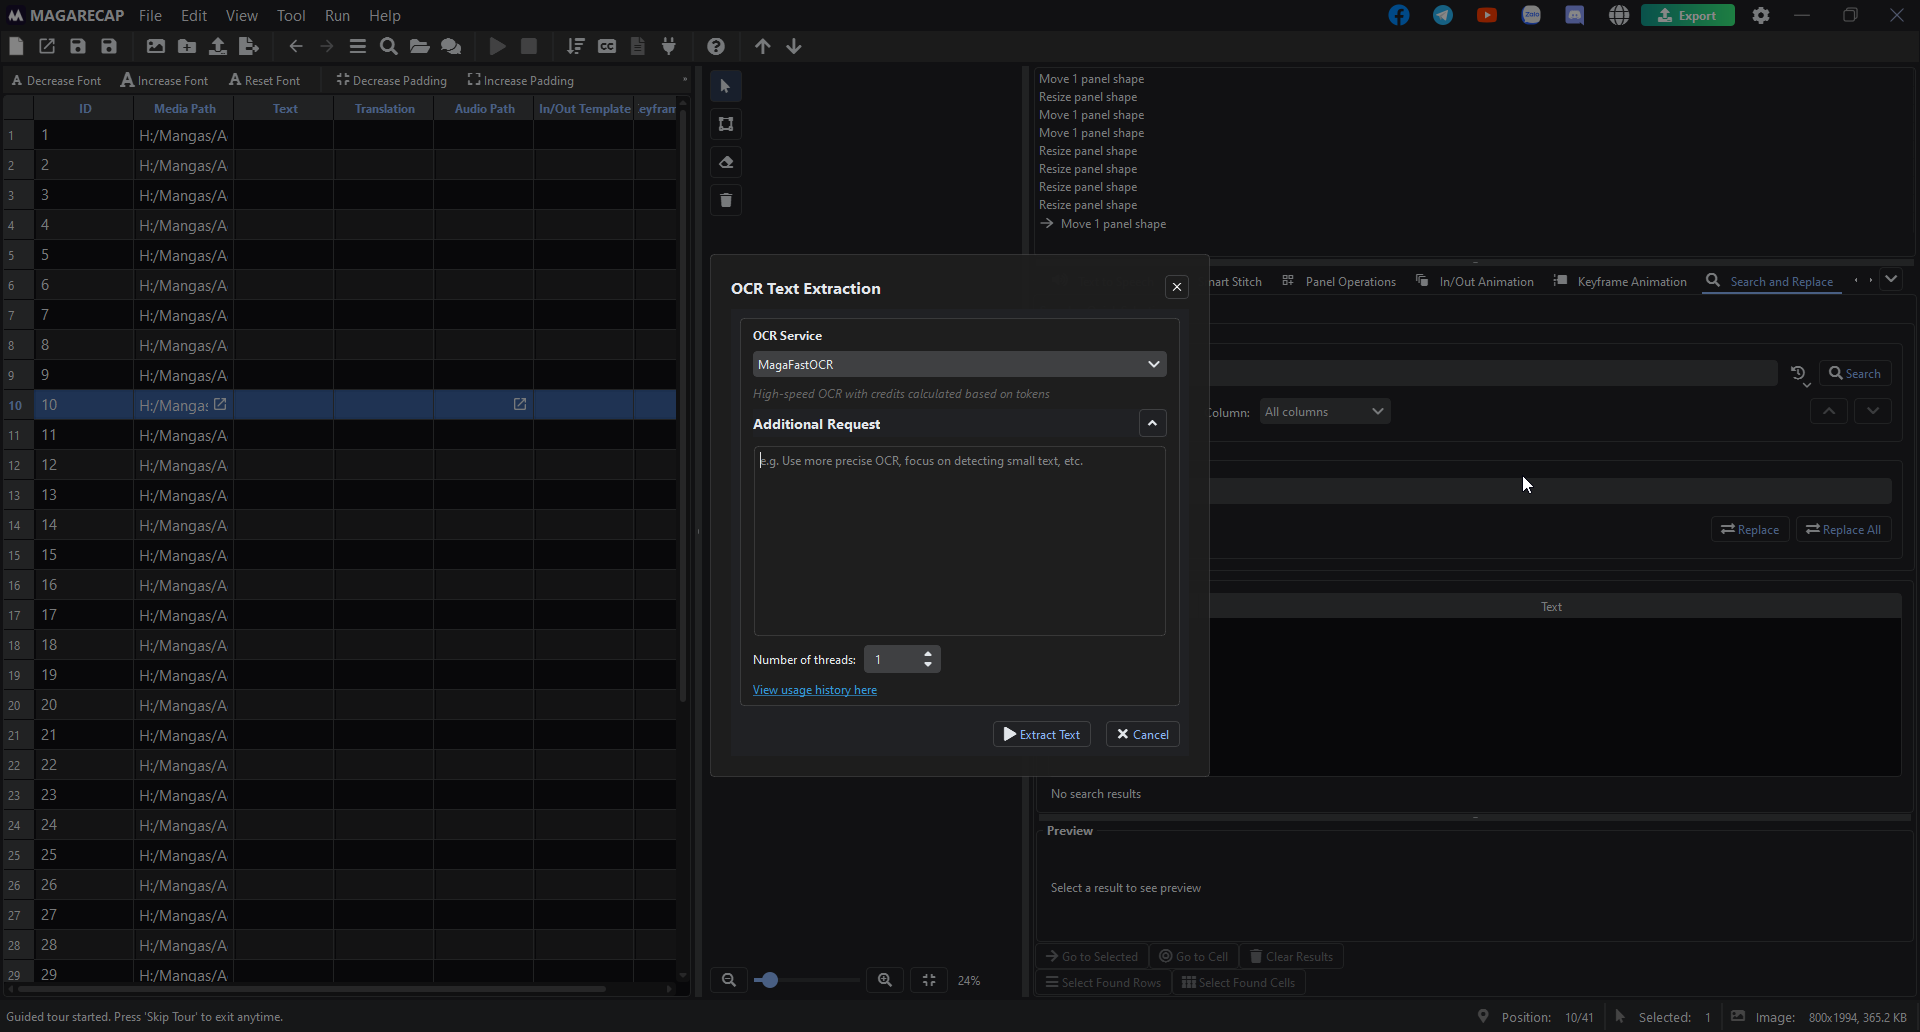Click the chat bubbles icon in toolbar
Image resolution: width=1920 pixels, height=1032 pixels.
451,46
